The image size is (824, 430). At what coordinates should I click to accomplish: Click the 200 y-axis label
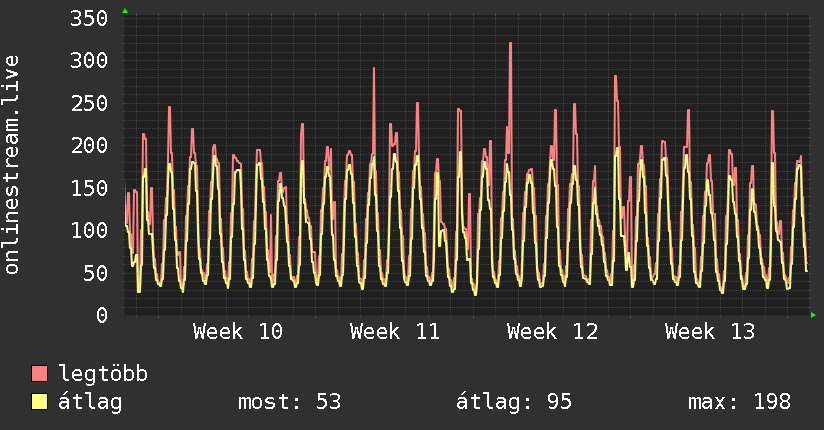[x=89, y=146]
